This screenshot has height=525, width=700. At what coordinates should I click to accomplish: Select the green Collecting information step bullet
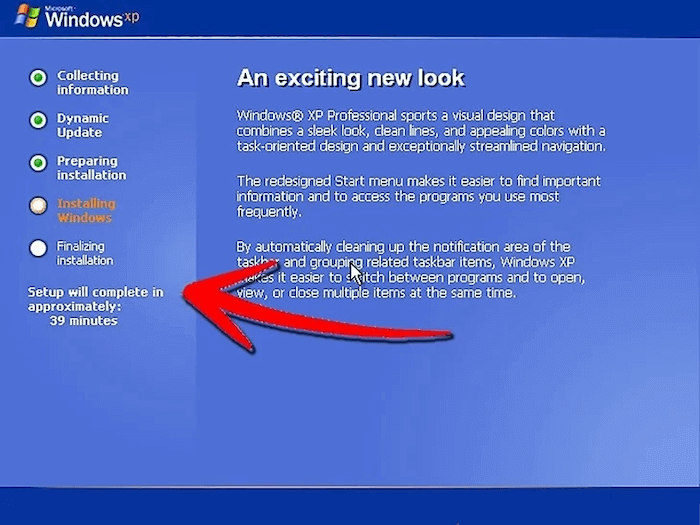tap(38, 78)
